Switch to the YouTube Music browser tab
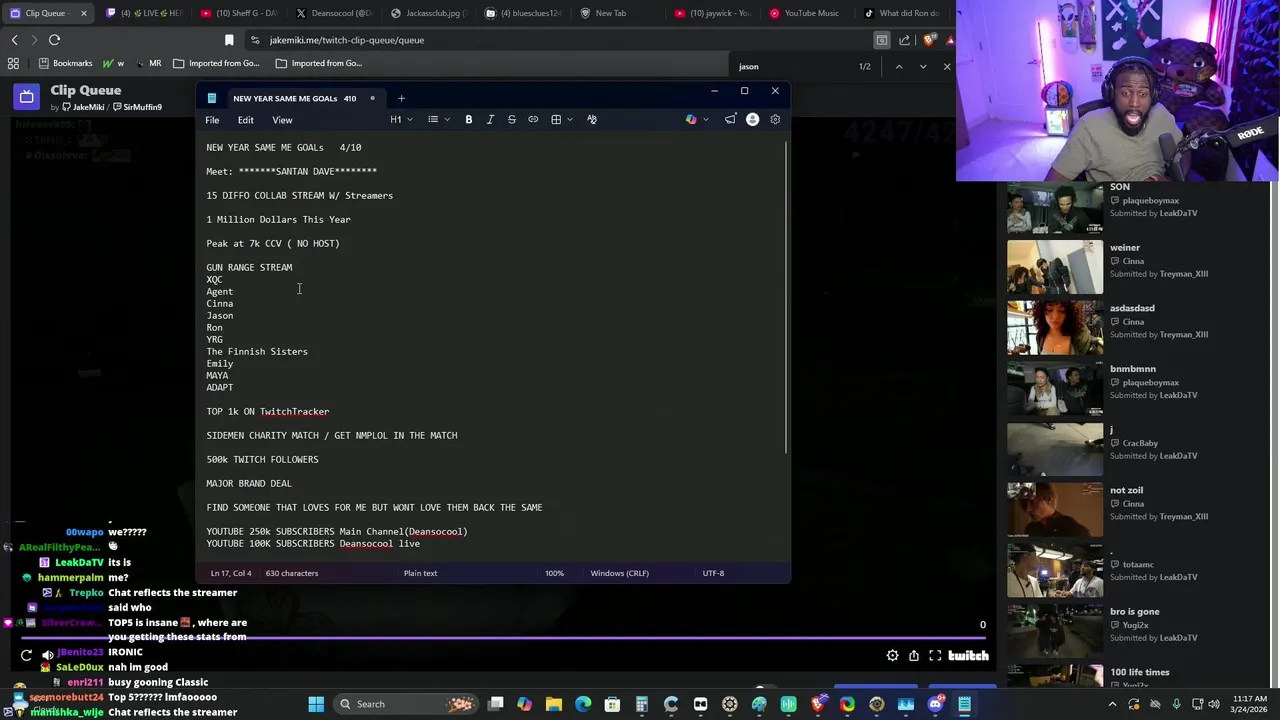 [806, 13]
